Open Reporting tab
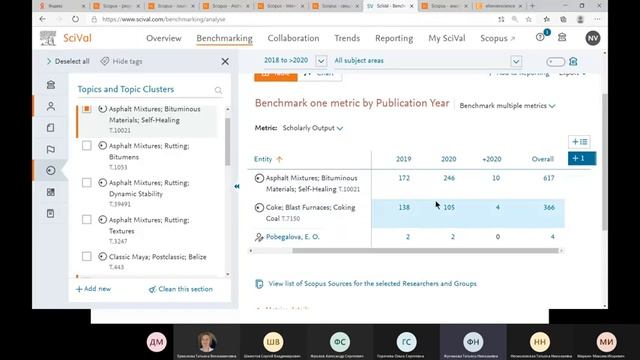The width and height of the screenshot is (640, 360). [394, 38]
